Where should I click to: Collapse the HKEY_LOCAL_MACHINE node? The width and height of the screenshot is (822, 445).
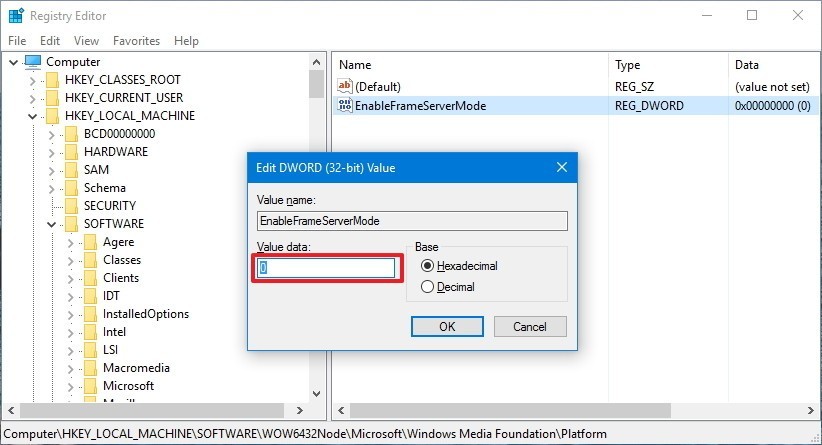pyautogui.click(x=32, y=116)
